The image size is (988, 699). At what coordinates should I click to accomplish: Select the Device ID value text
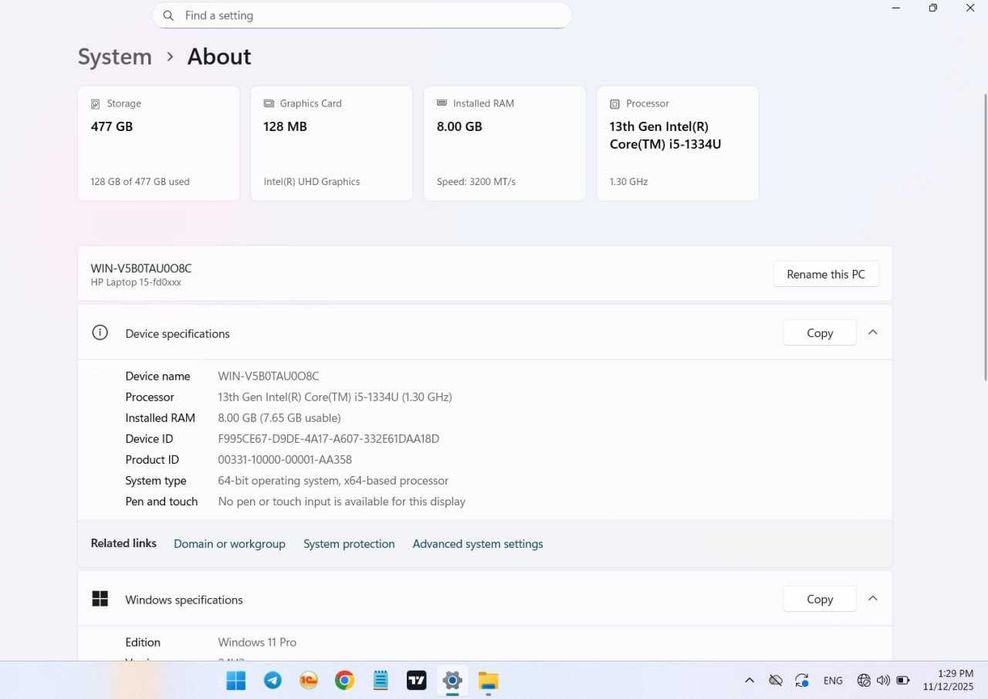pos(328,439)
